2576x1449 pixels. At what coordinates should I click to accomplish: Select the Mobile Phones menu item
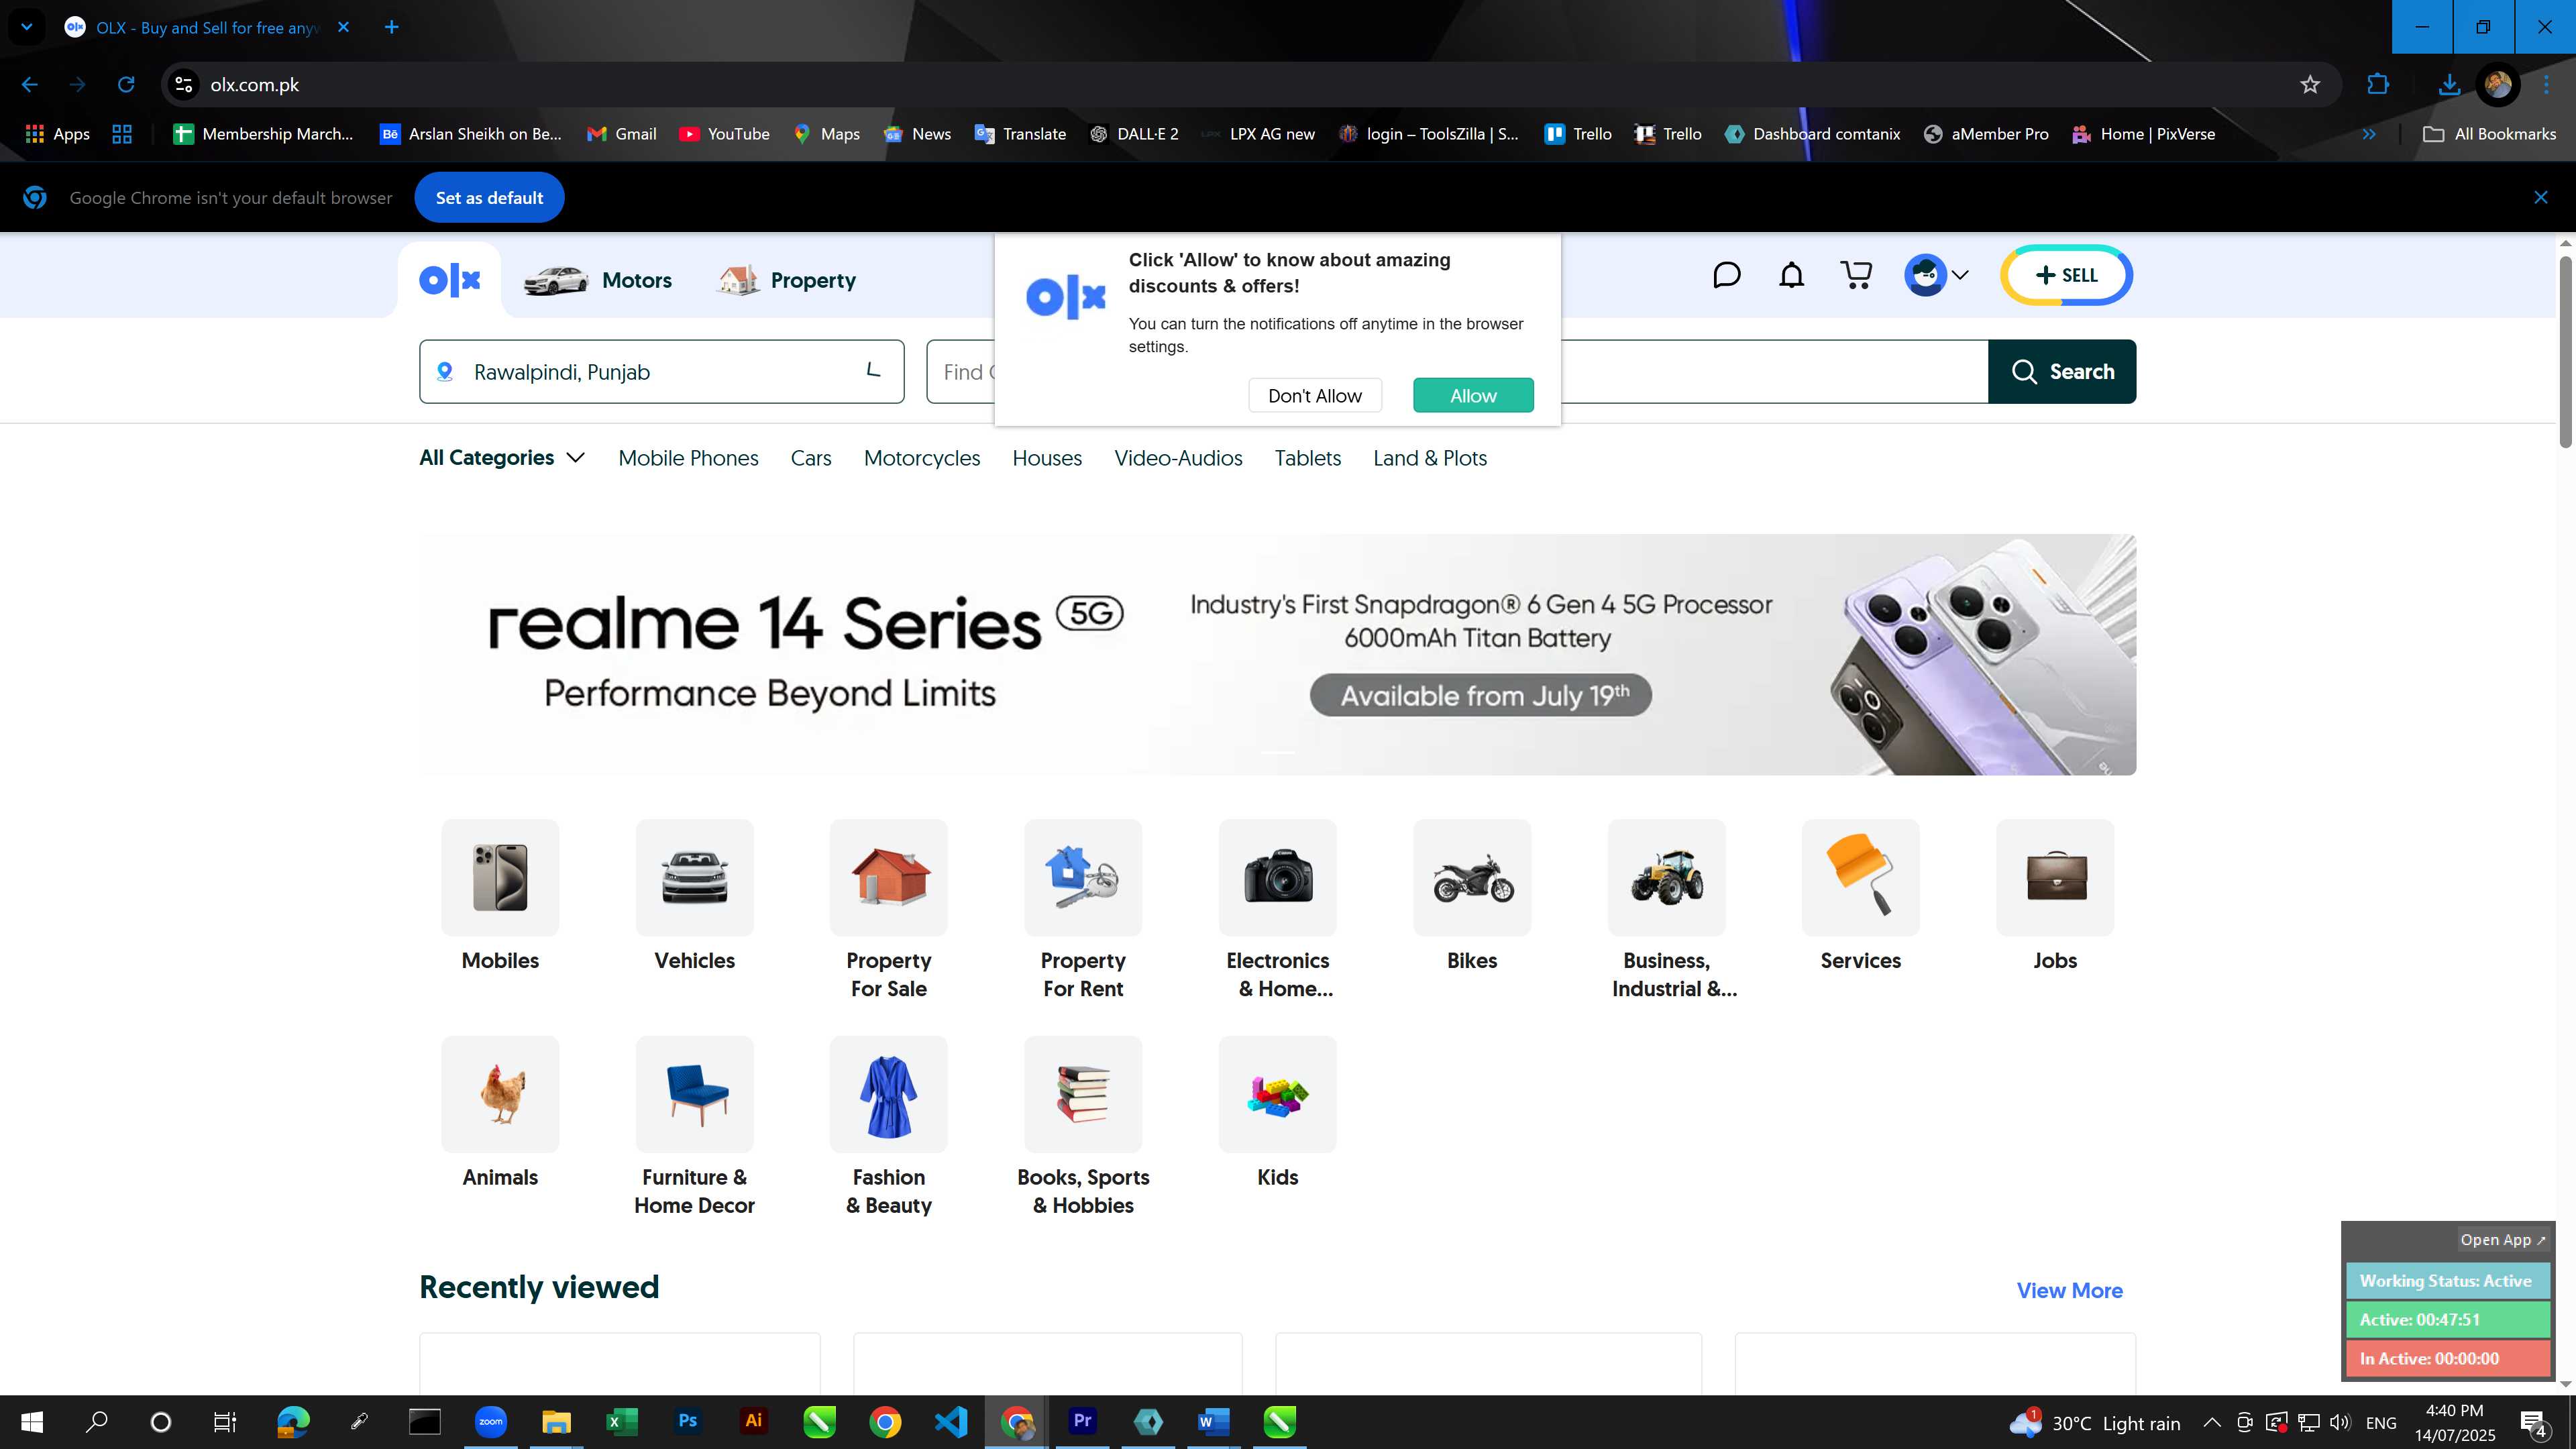coord(688,458)
